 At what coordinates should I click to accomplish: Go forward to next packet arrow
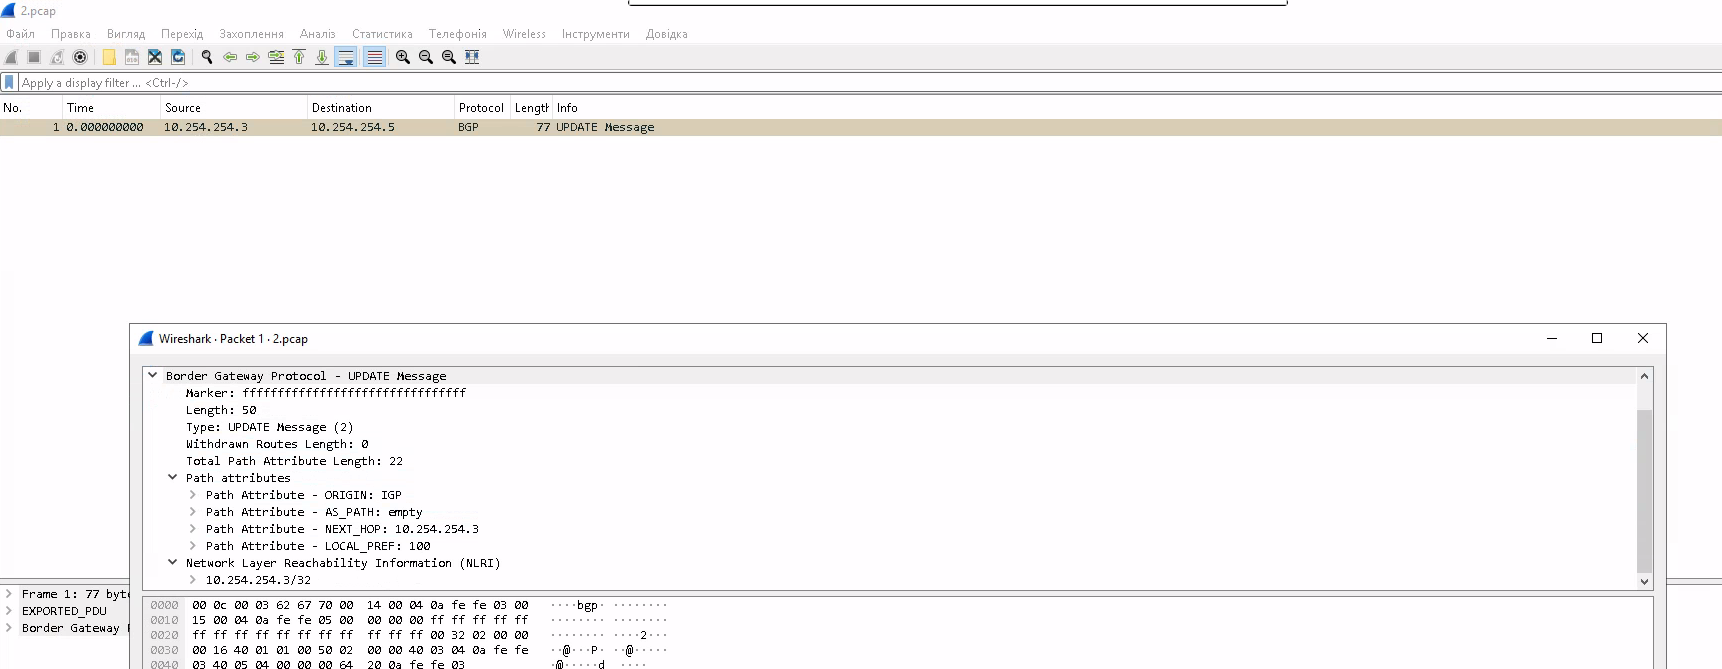point(253,57)
